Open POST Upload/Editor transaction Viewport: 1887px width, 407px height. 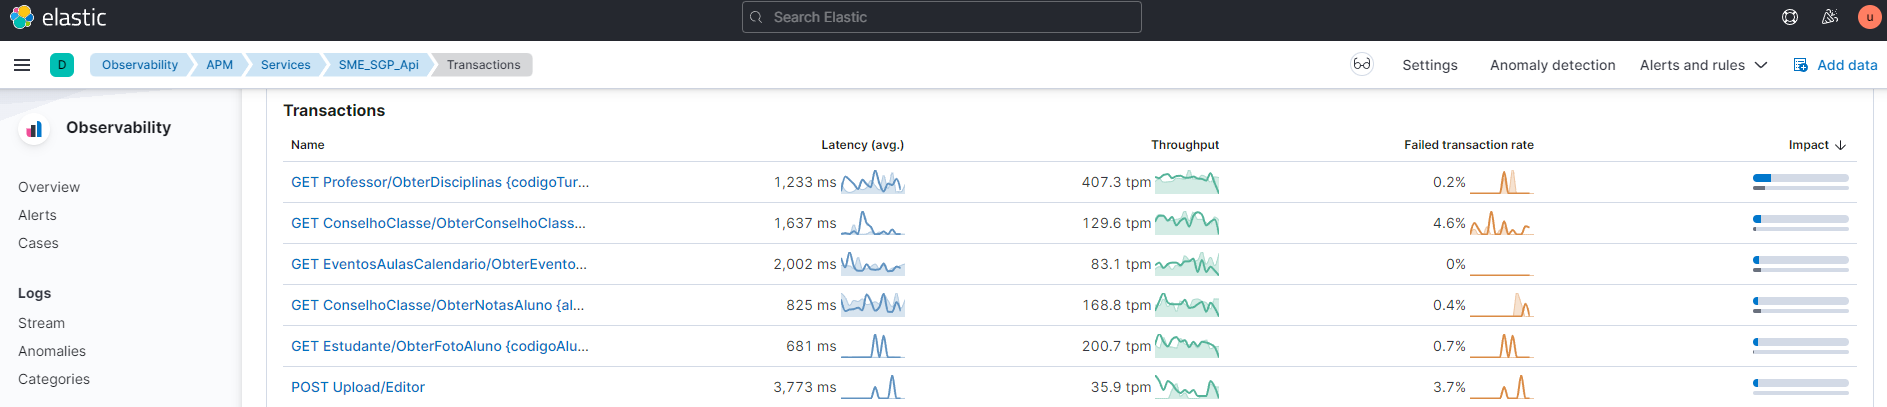(358, 387)
